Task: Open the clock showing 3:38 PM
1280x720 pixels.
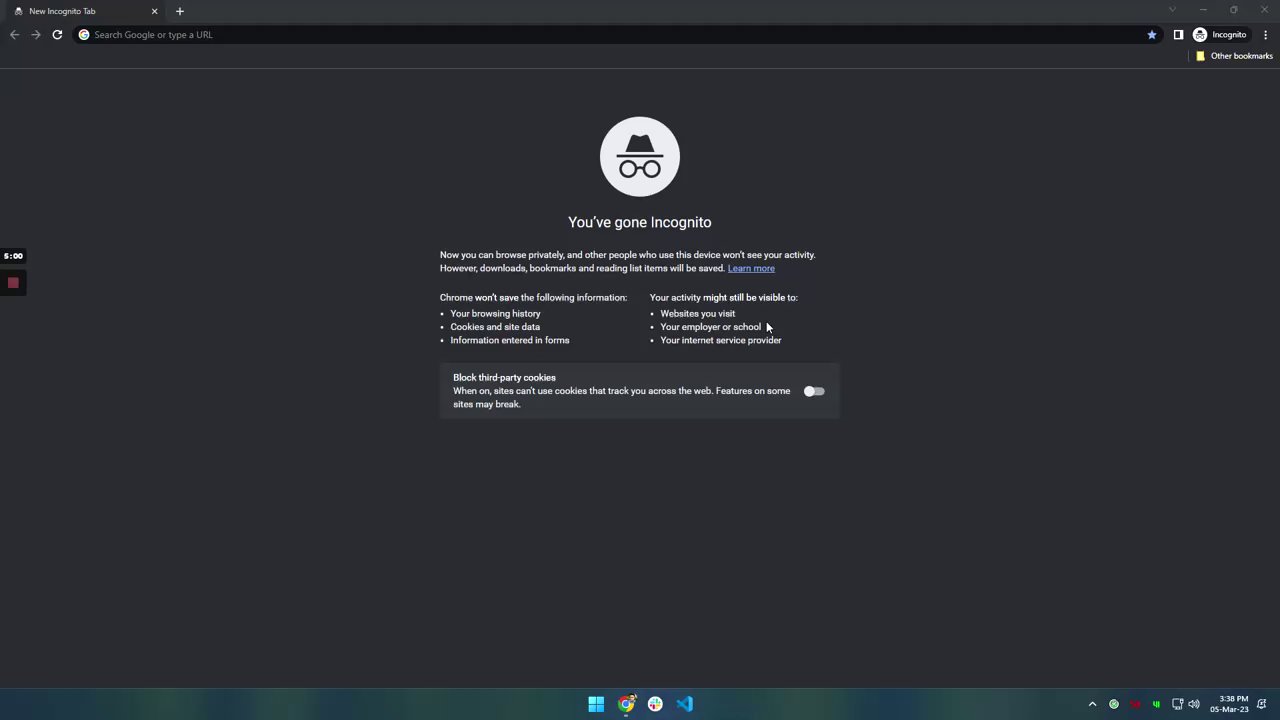Action: 1229,704
